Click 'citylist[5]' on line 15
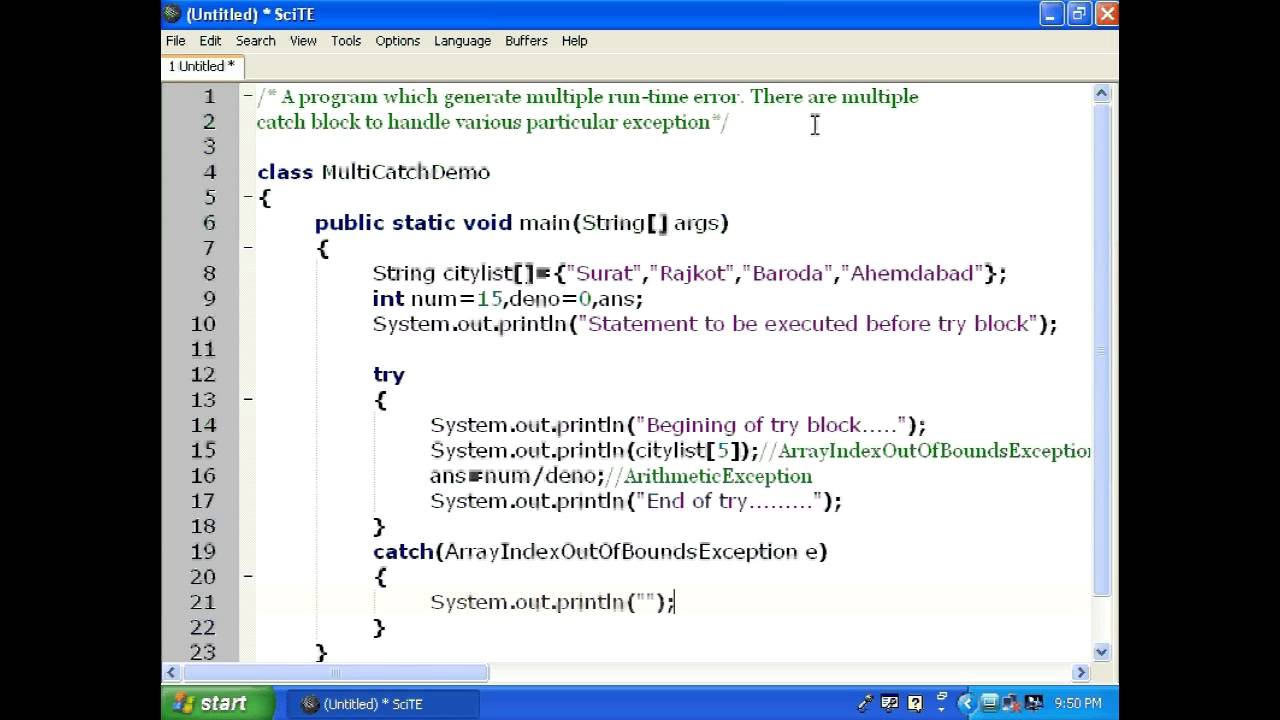This screenshot has height=720, width=1280. pyautogui.click(x=689, y=451)
